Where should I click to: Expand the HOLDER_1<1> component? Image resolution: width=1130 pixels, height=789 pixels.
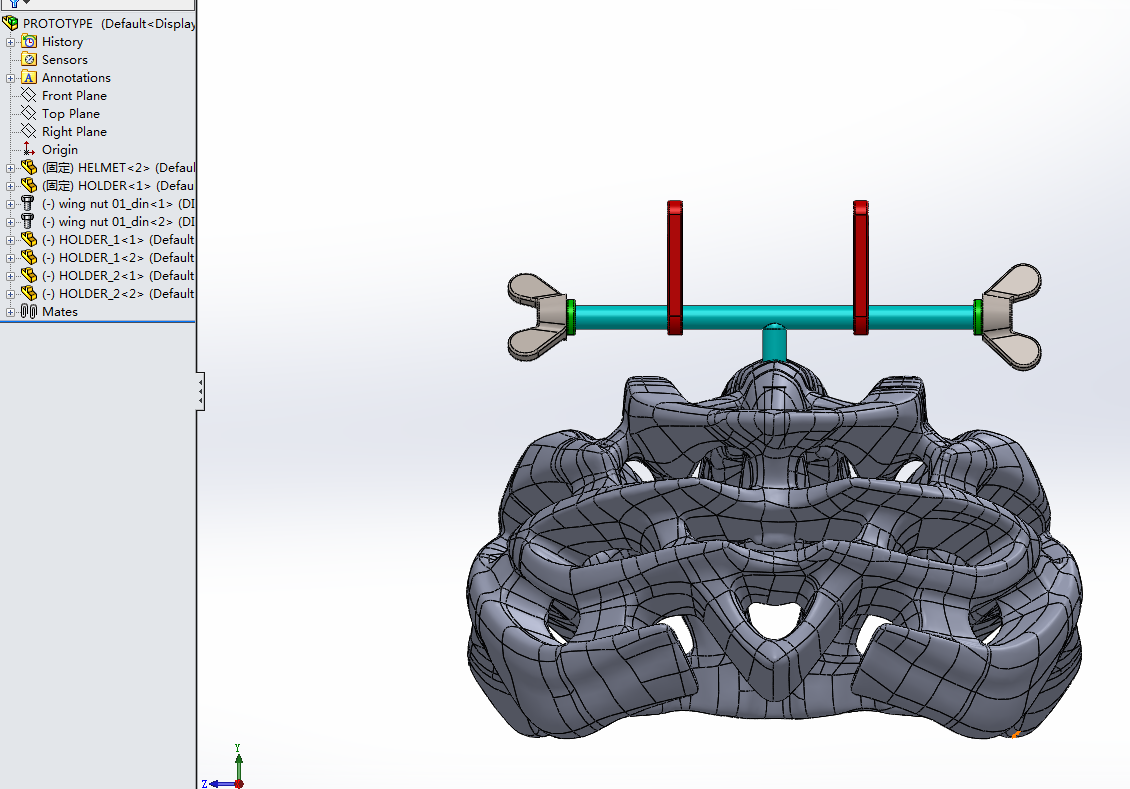click(x=10, y=240)
